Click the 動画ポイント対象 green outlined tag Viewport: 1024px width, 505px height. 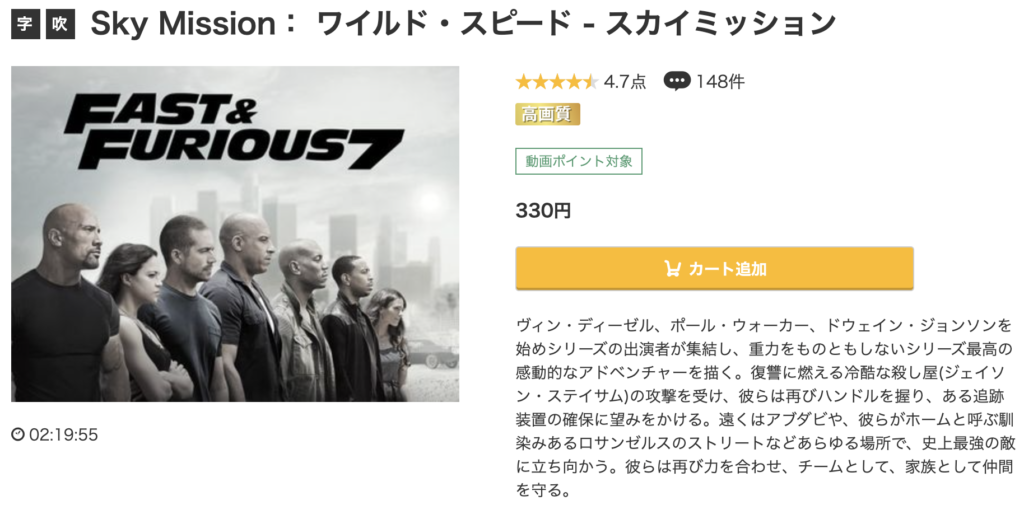pyautogui.click(x=579, y=161)
